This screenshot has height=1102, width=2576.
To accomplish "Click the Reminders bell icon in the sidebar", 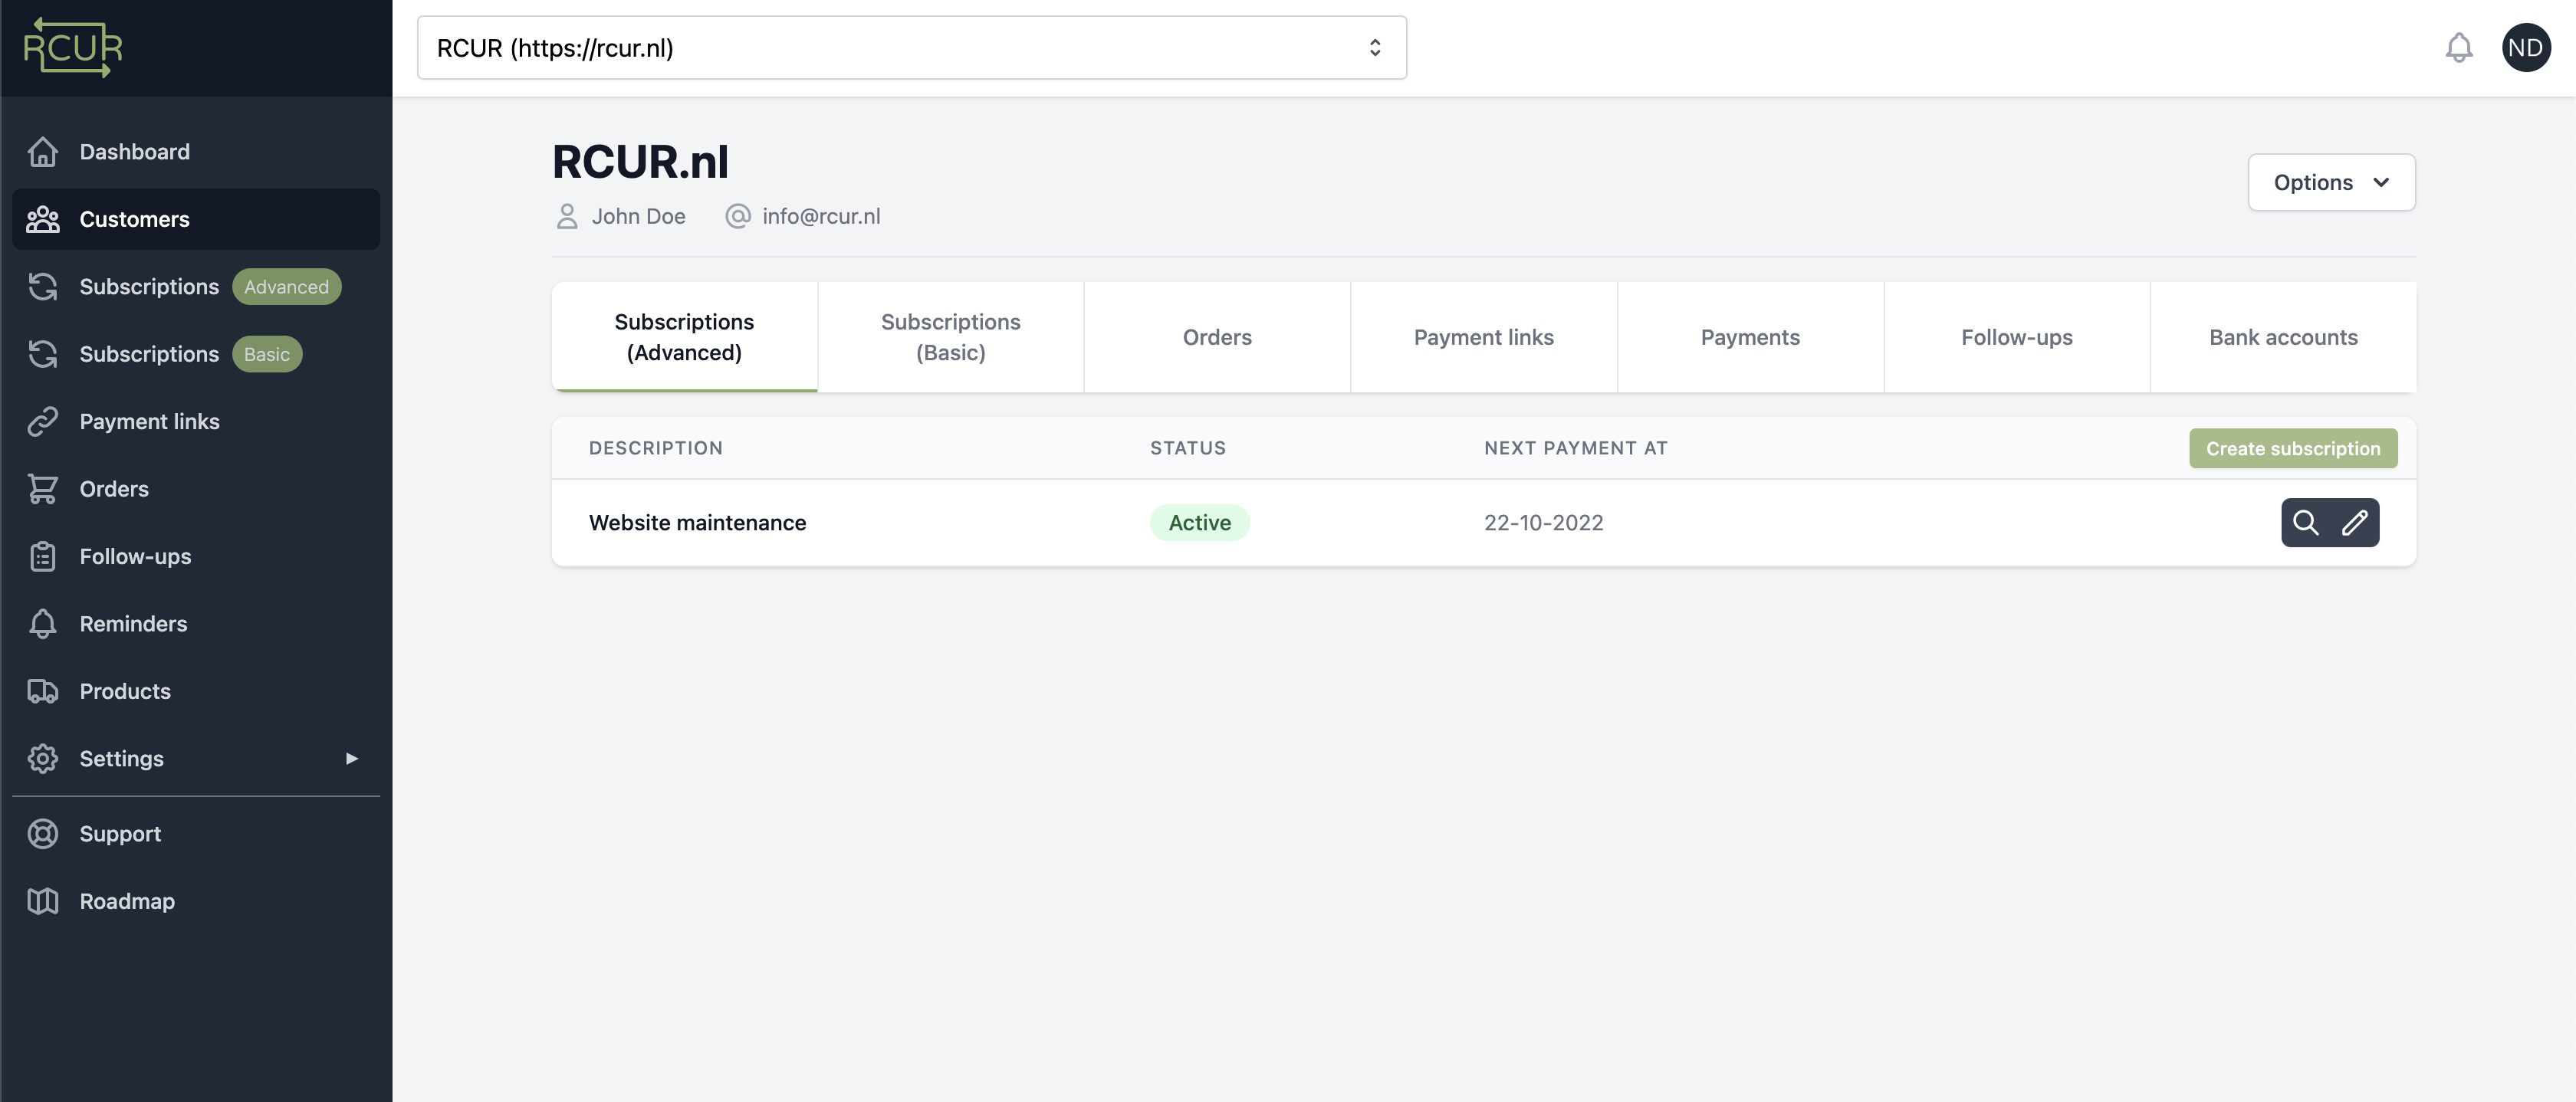I will tap(43, 624).
